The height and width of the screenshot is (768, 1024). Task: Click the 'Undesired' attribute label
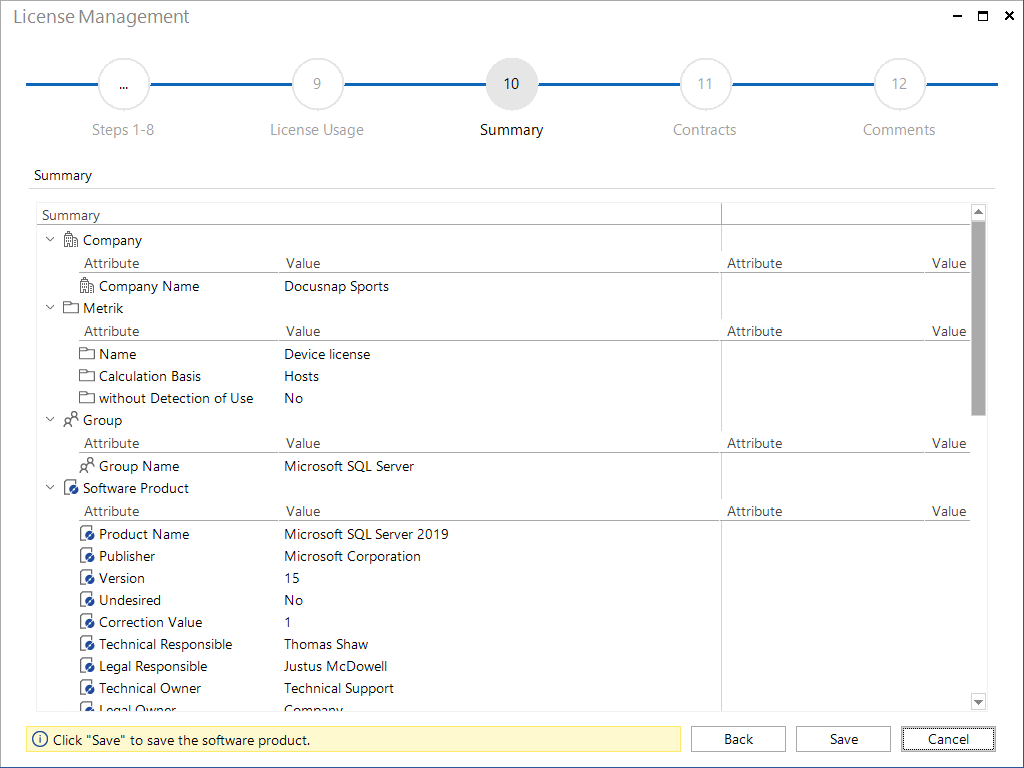coord(129,600)
